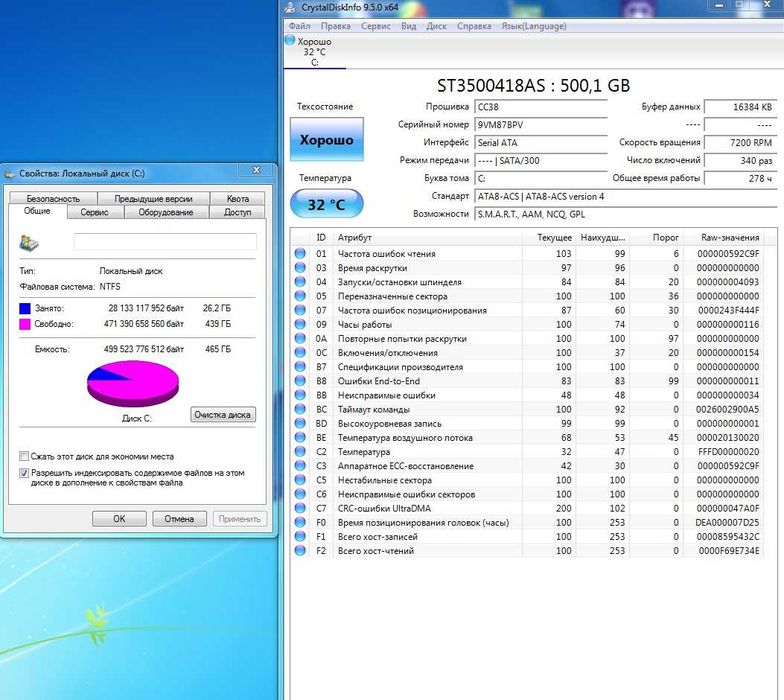Click the serial number field 9VM87BPV
This screenshot has height=700, width=784.
click(540, 125)
